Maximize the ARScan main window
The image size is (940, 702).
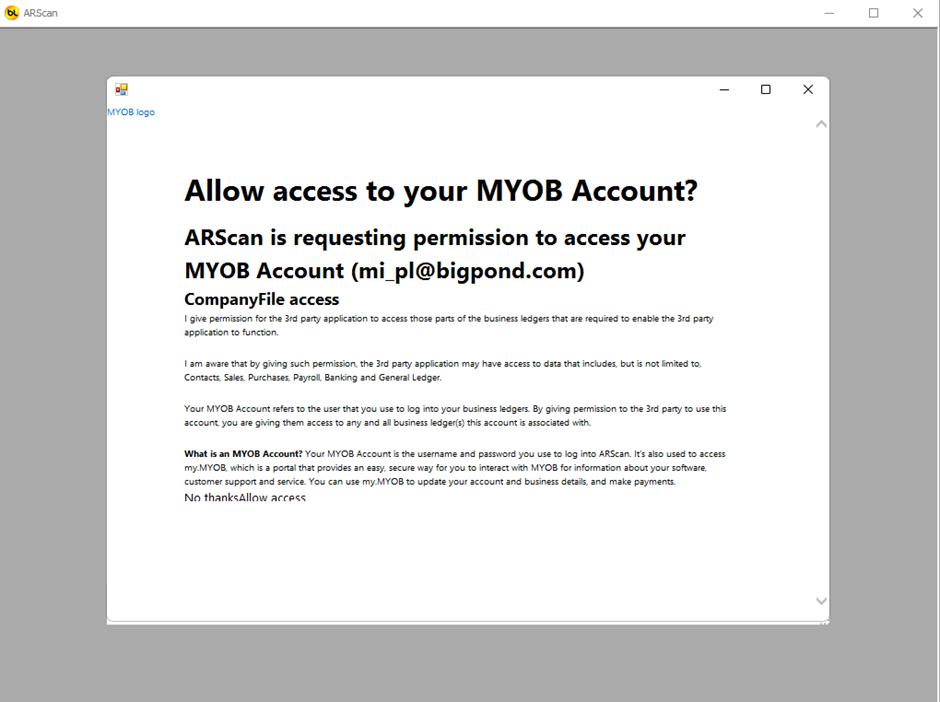point(873,13)
